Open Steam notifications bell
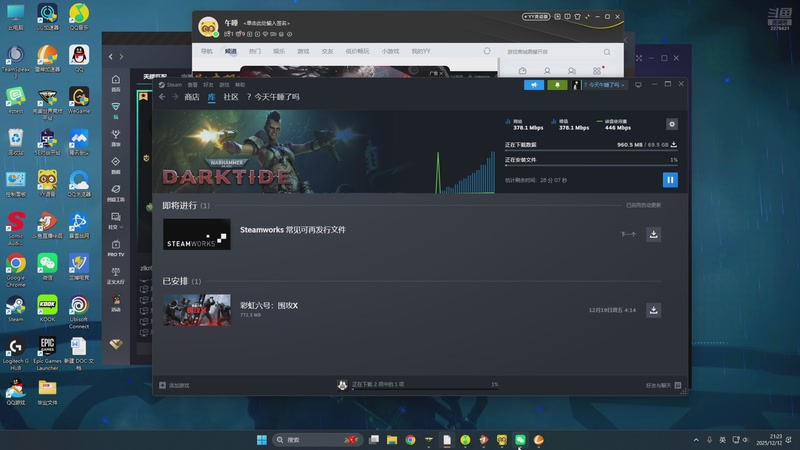Screen dimensions: 800x450 (x=557, y=85)
